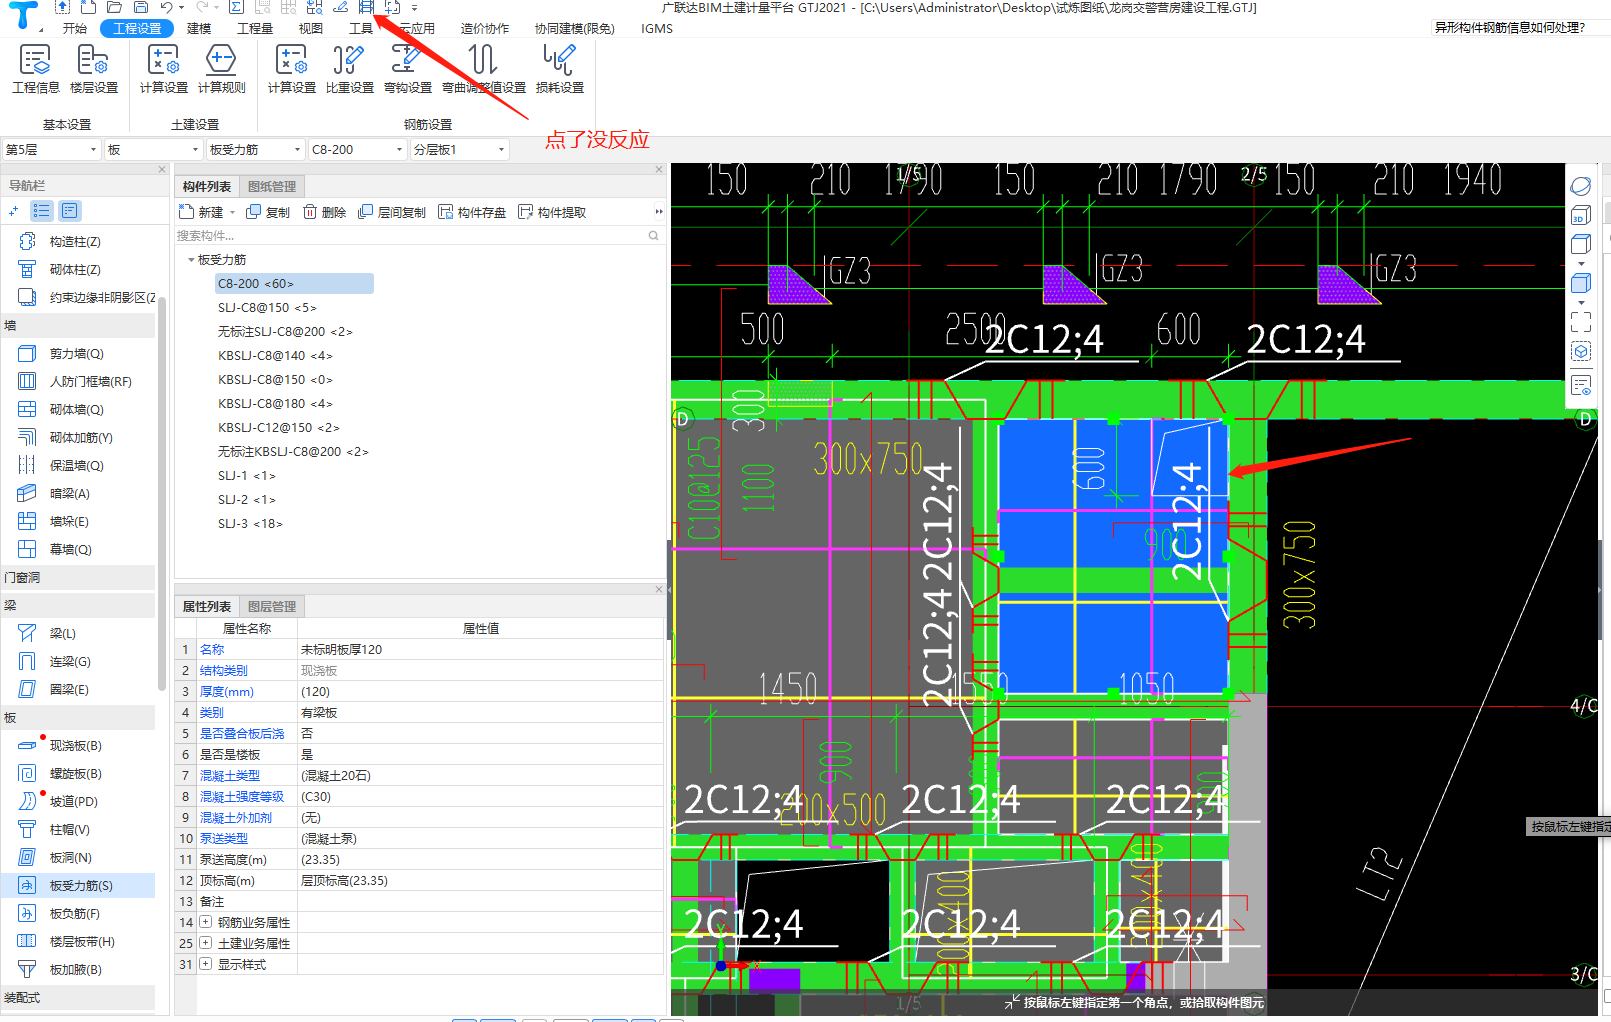This screenshot has height=1022, width=1611.
Task: Click the 搜索构件 search field
Action: click(x=418, y=236)
